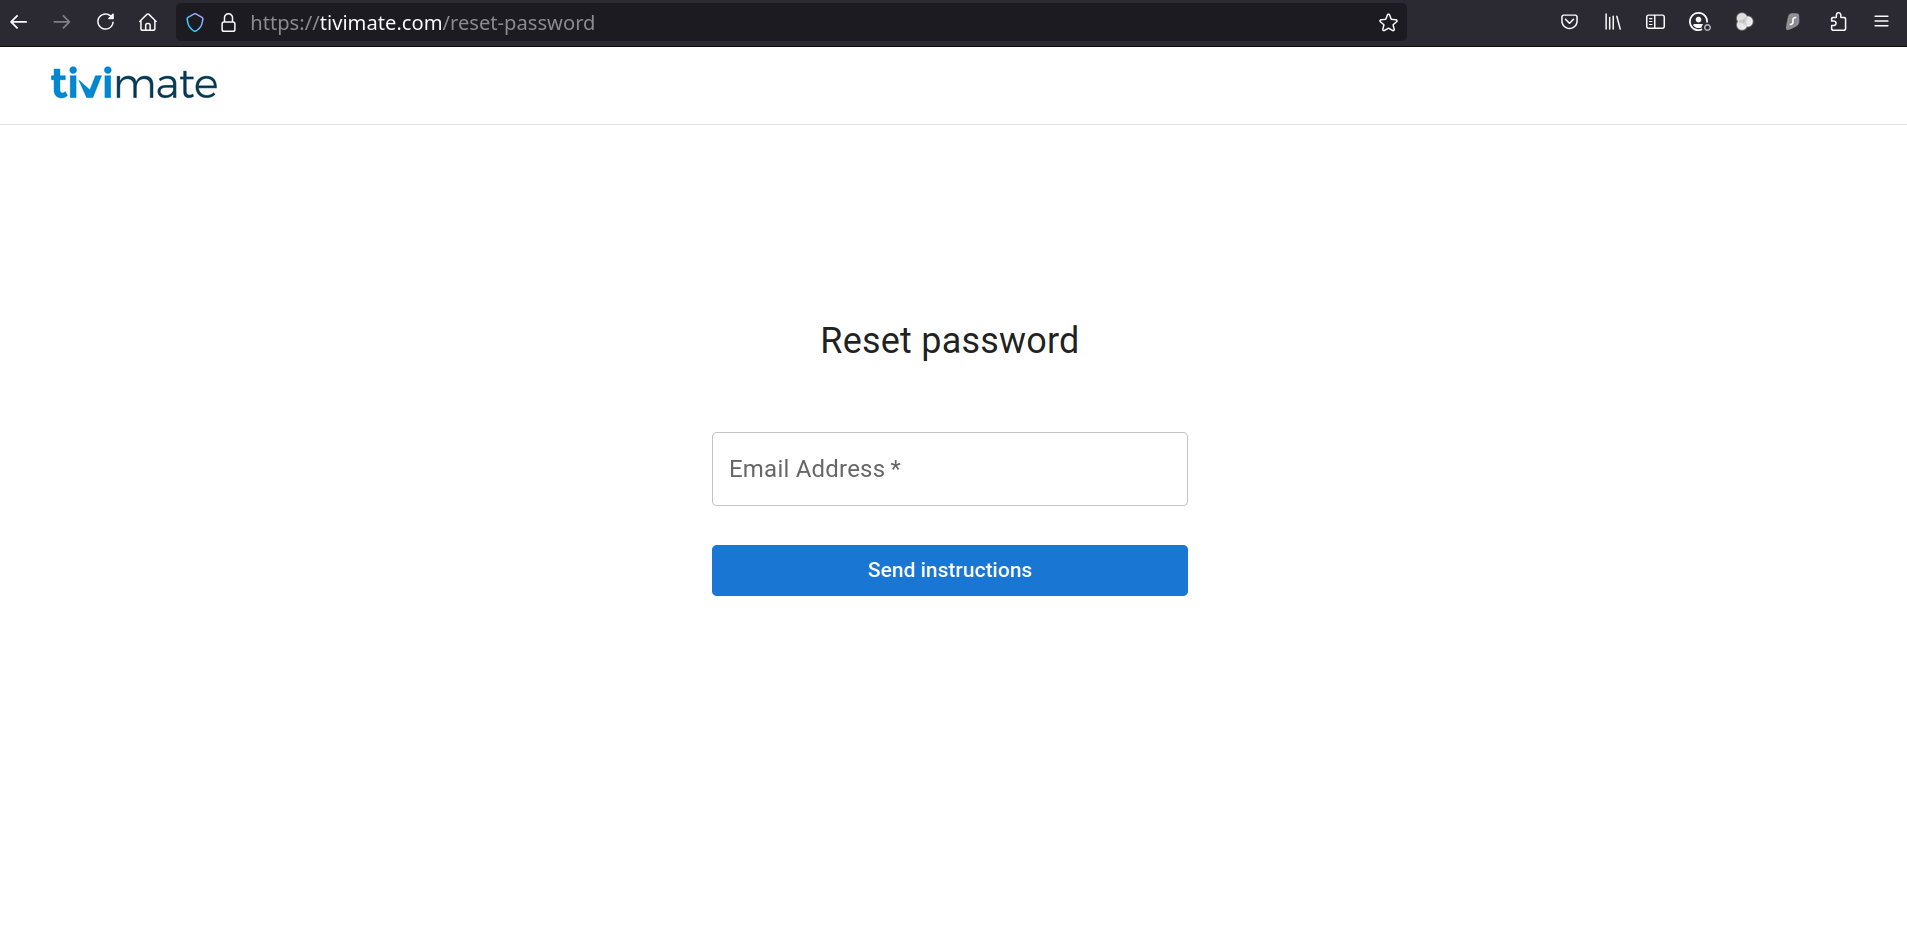Open tracking protection shield panel

tap(195, 23)
